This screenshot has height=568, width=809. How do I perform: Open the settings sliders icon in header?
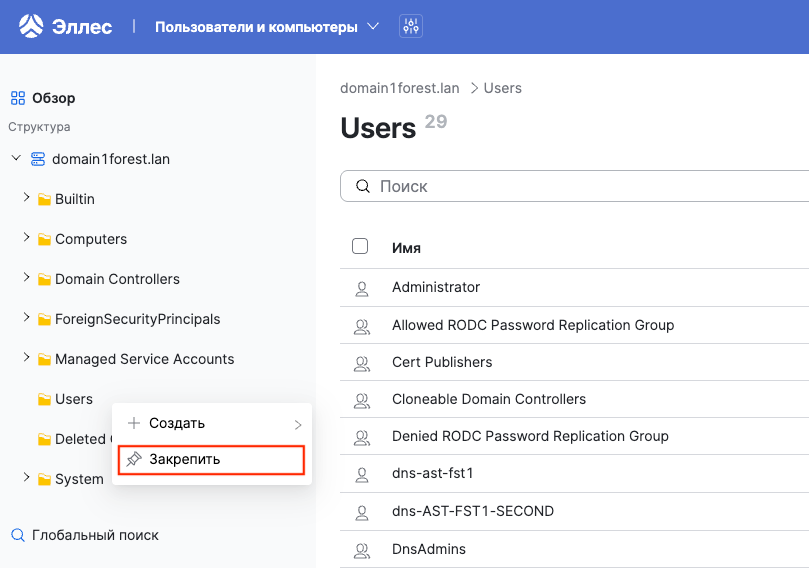click(x=411, y=26)
